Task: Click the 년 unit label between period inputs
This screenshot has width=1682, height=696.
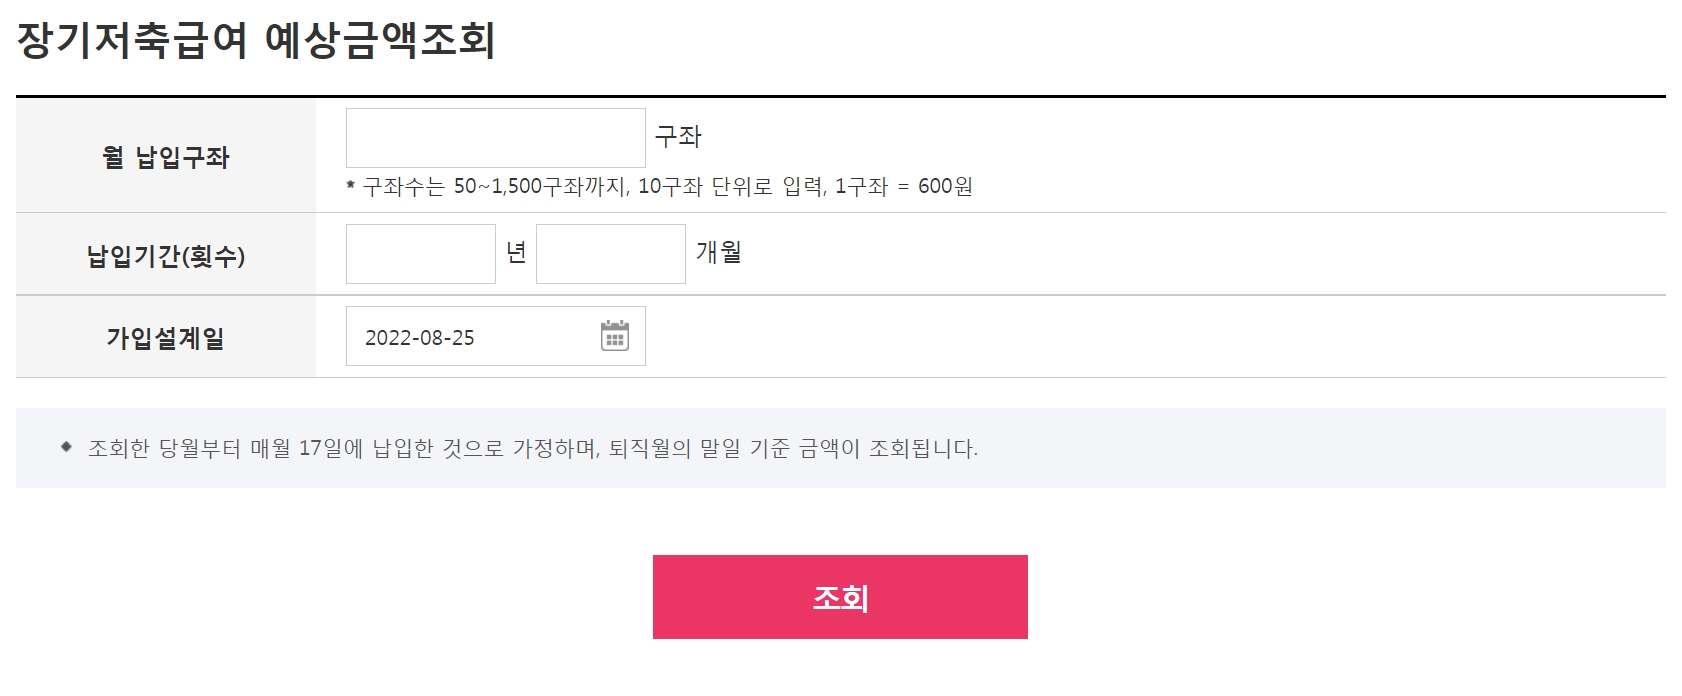Action: pos(516,252)
